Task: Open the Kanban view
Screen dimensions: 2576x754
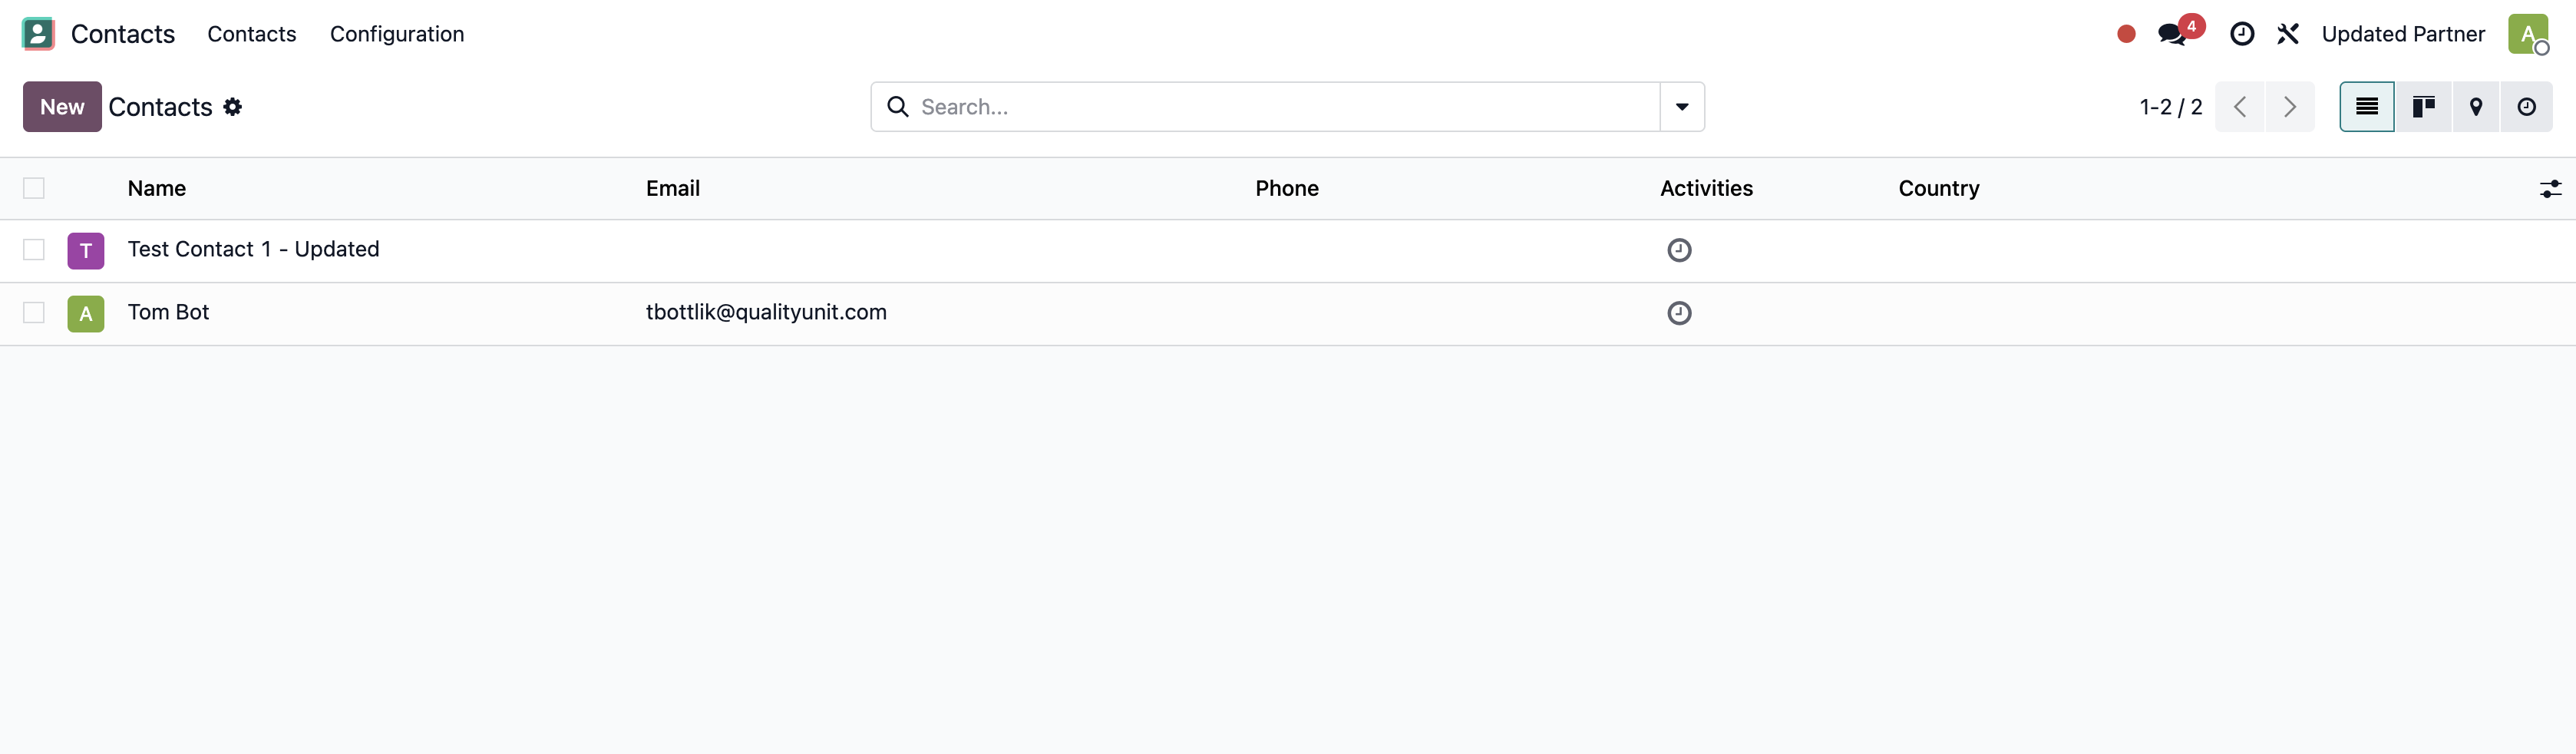Action: click(x=2424, y=106)
